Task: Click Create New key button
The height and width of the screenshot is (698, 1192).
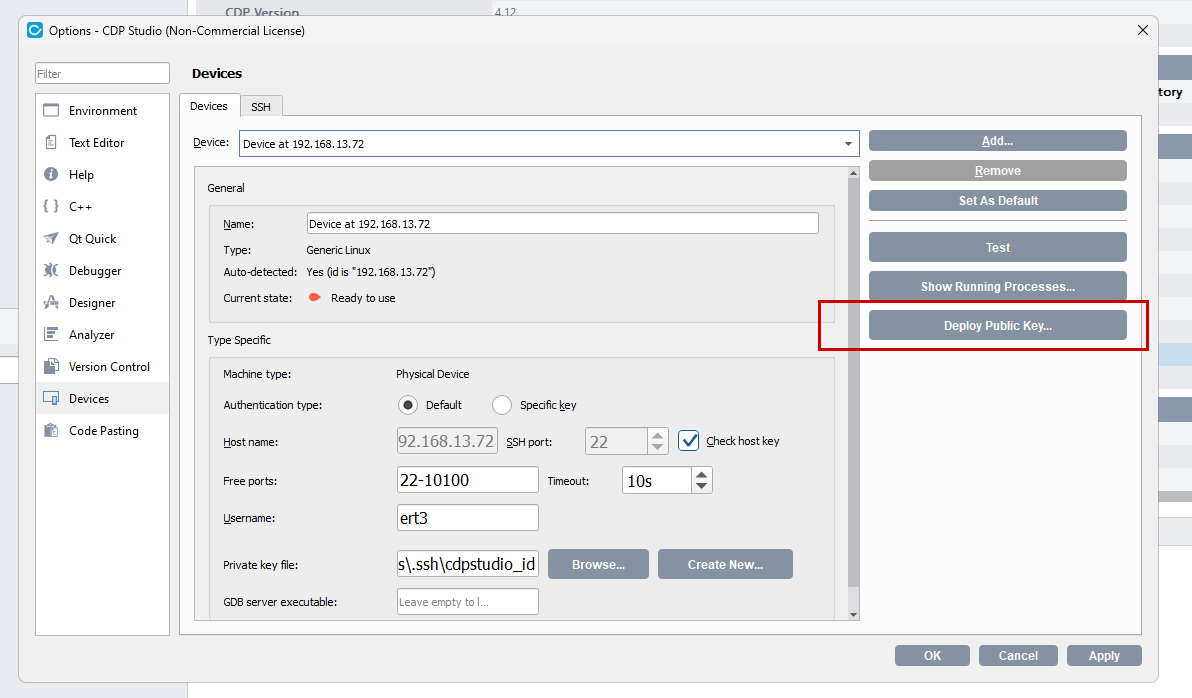Action: (725, 564)
